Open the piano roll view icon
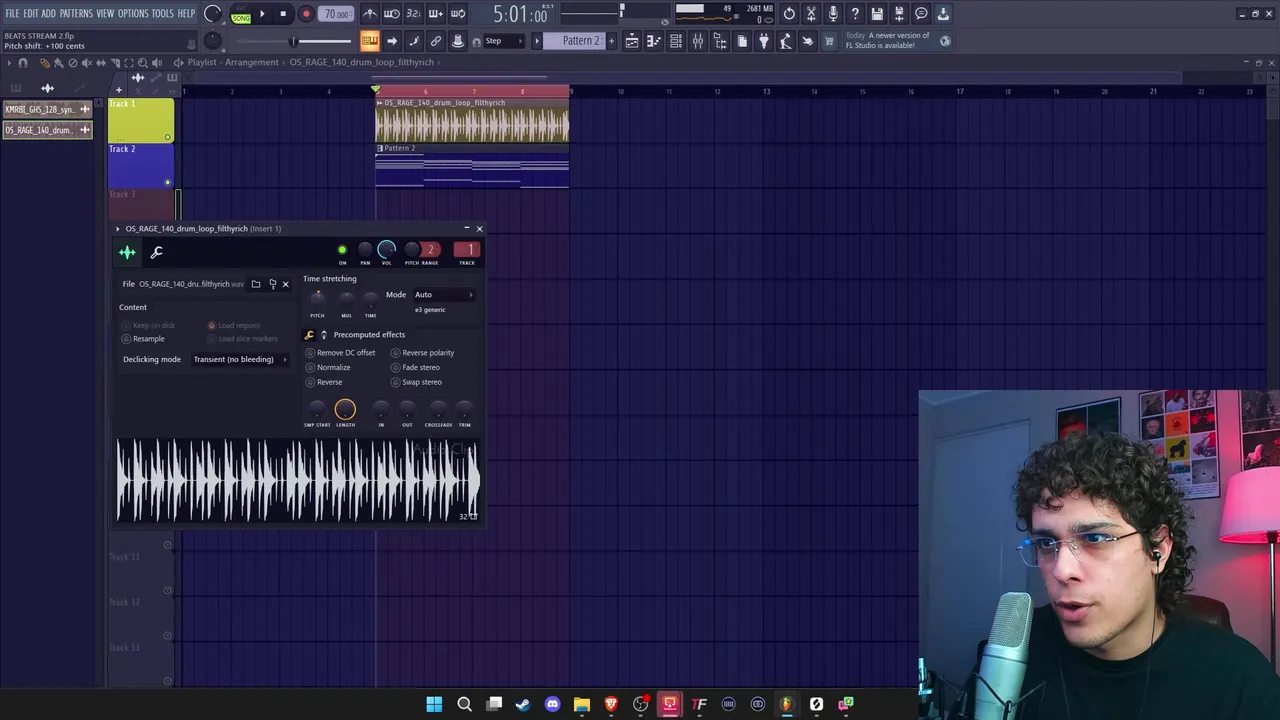1280x720 pixels. (654, 41)
